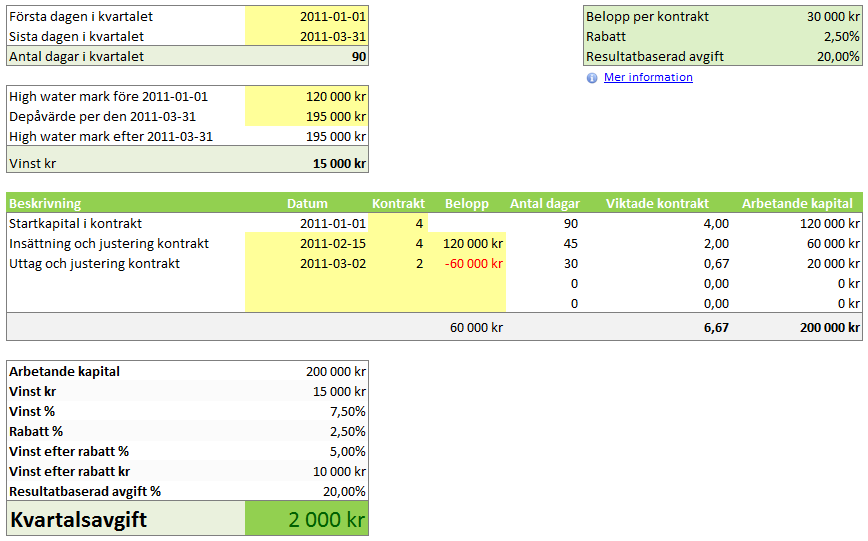
Task: Select Insättning och justering kontrakt label
Action: [x=108, y=243]
